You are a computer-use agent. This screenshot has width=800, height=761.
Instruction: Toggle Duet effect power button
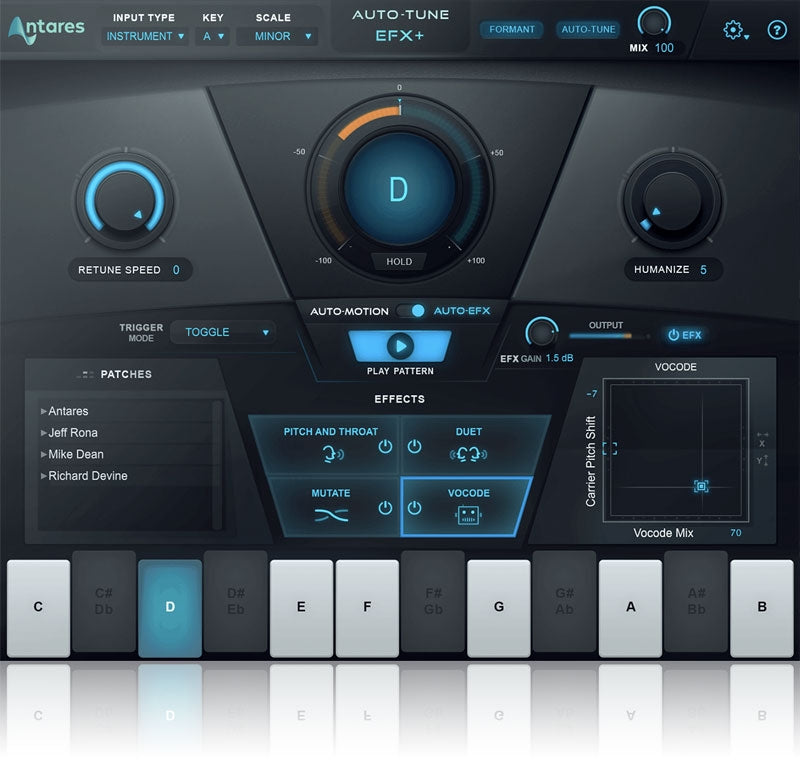click(x=414, y=446)
